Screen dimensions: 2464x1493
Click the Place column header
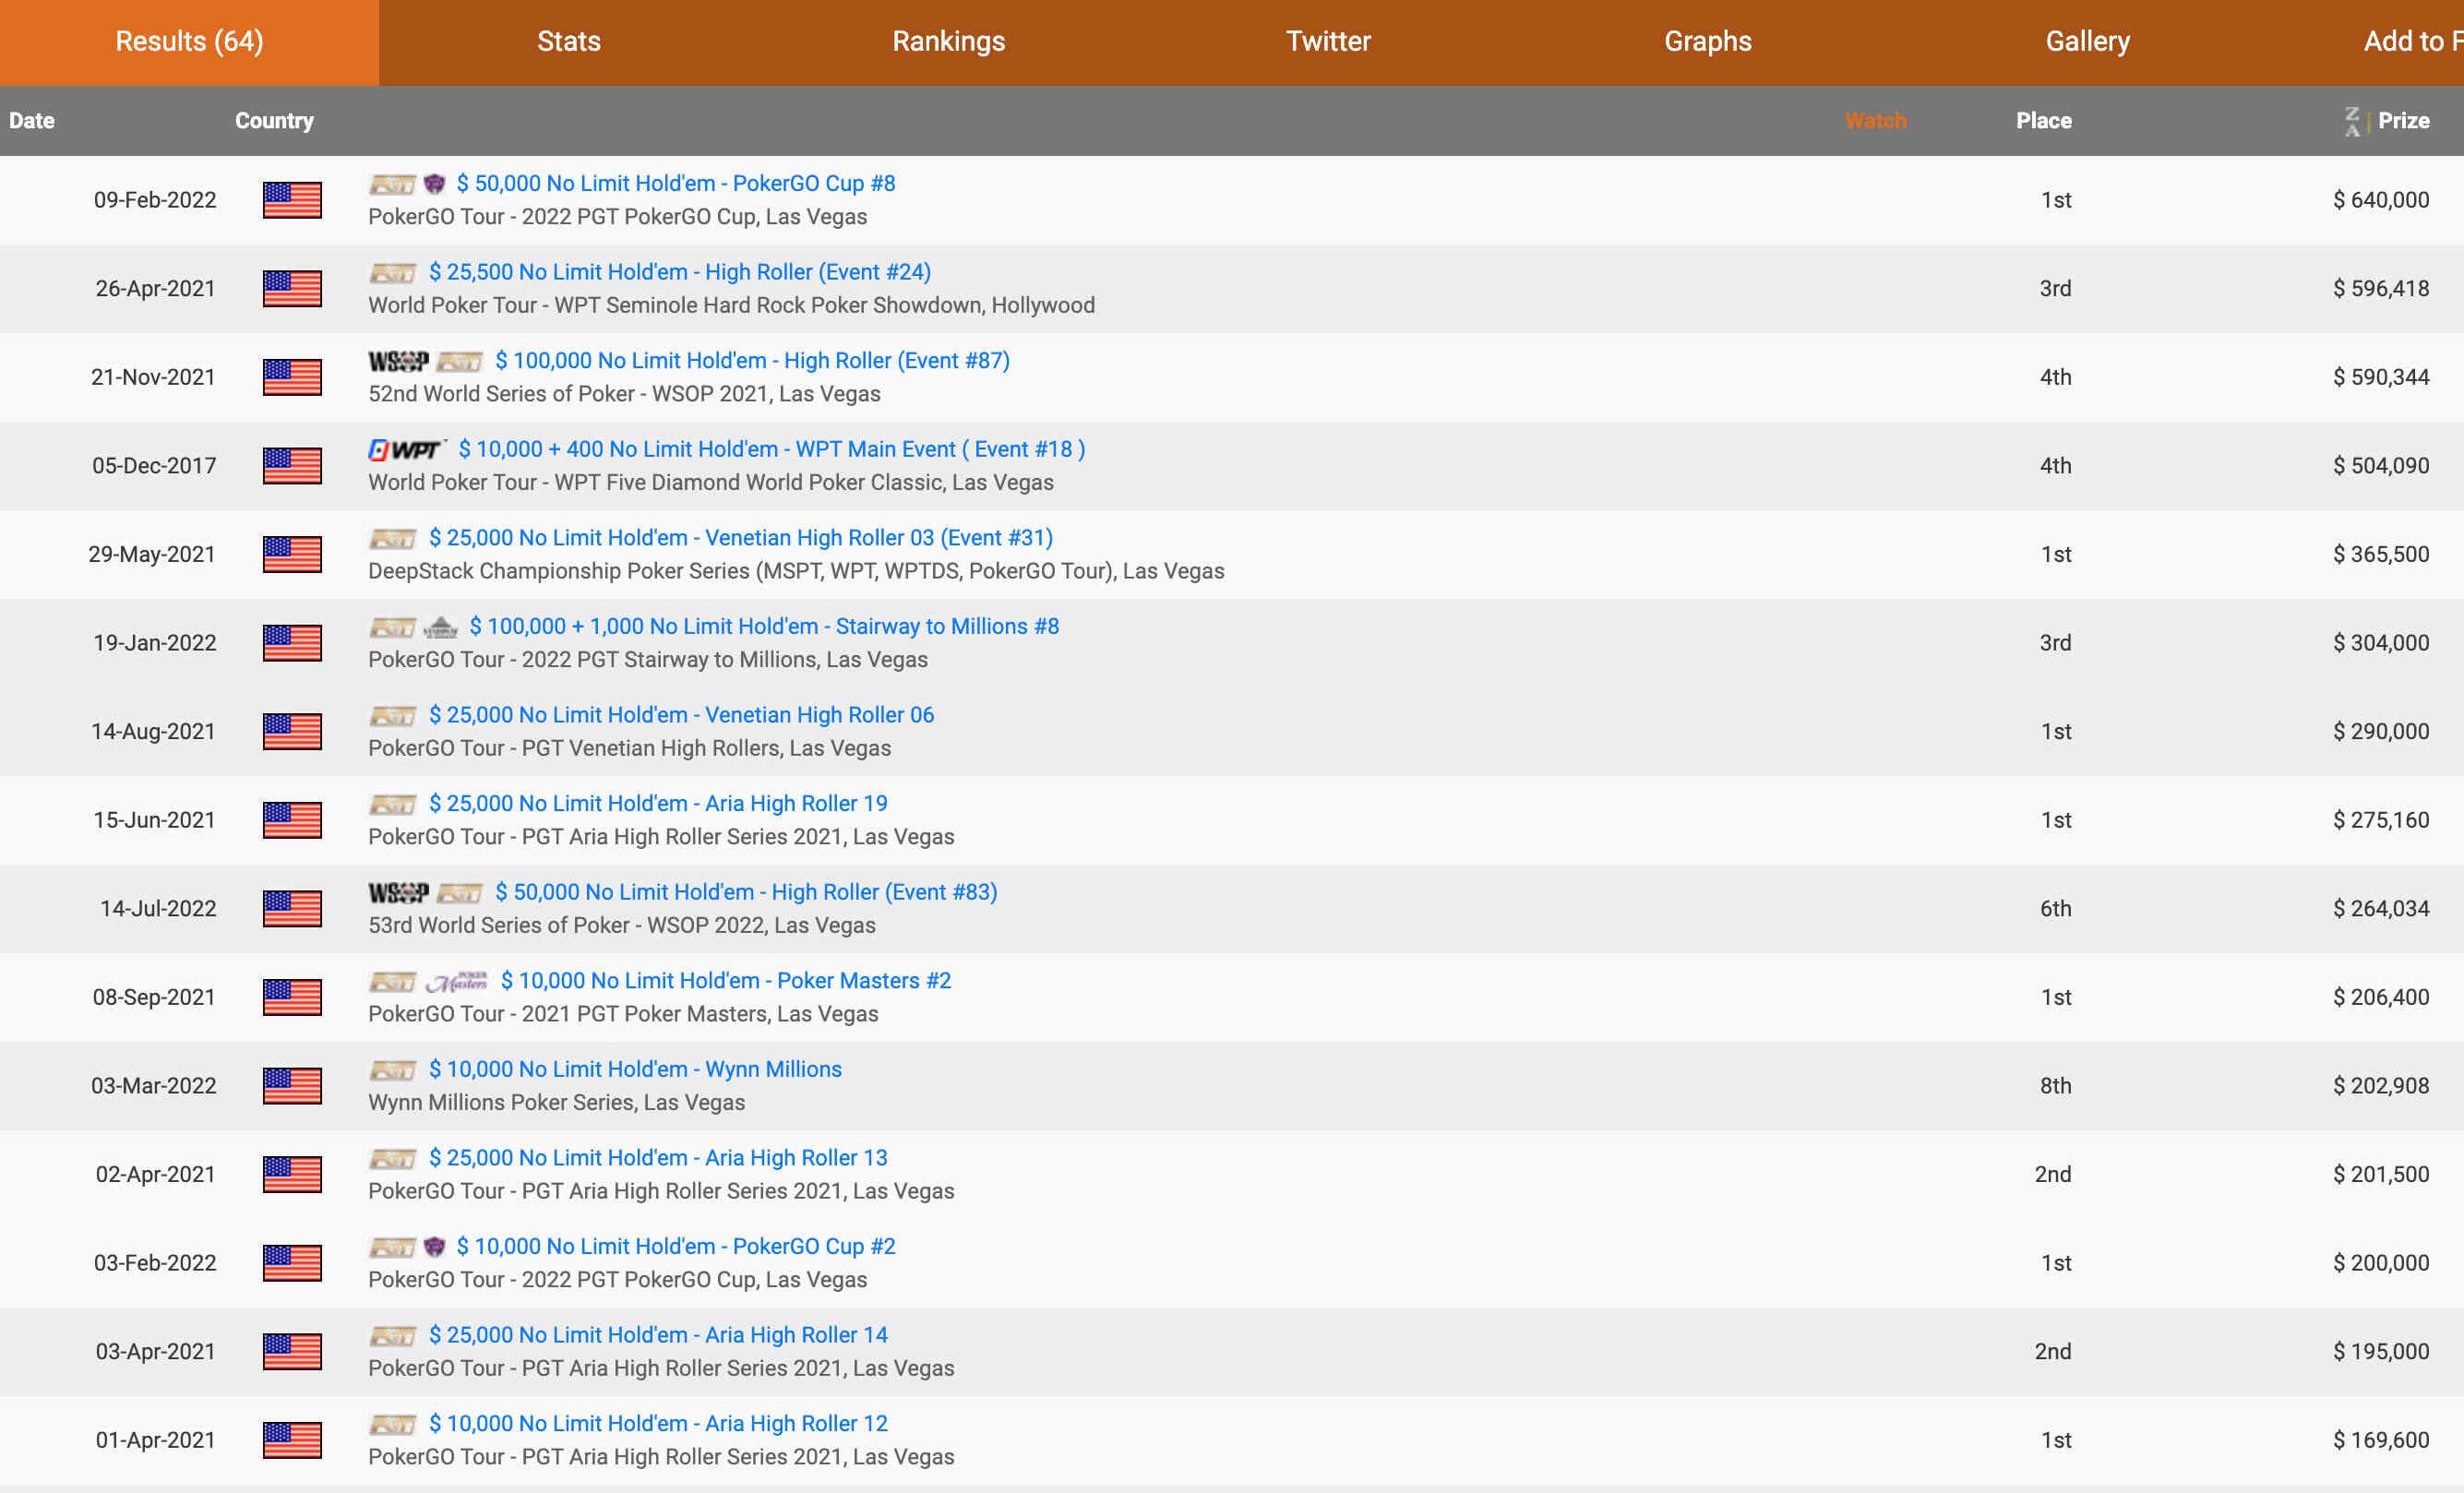pos(2043,121)
